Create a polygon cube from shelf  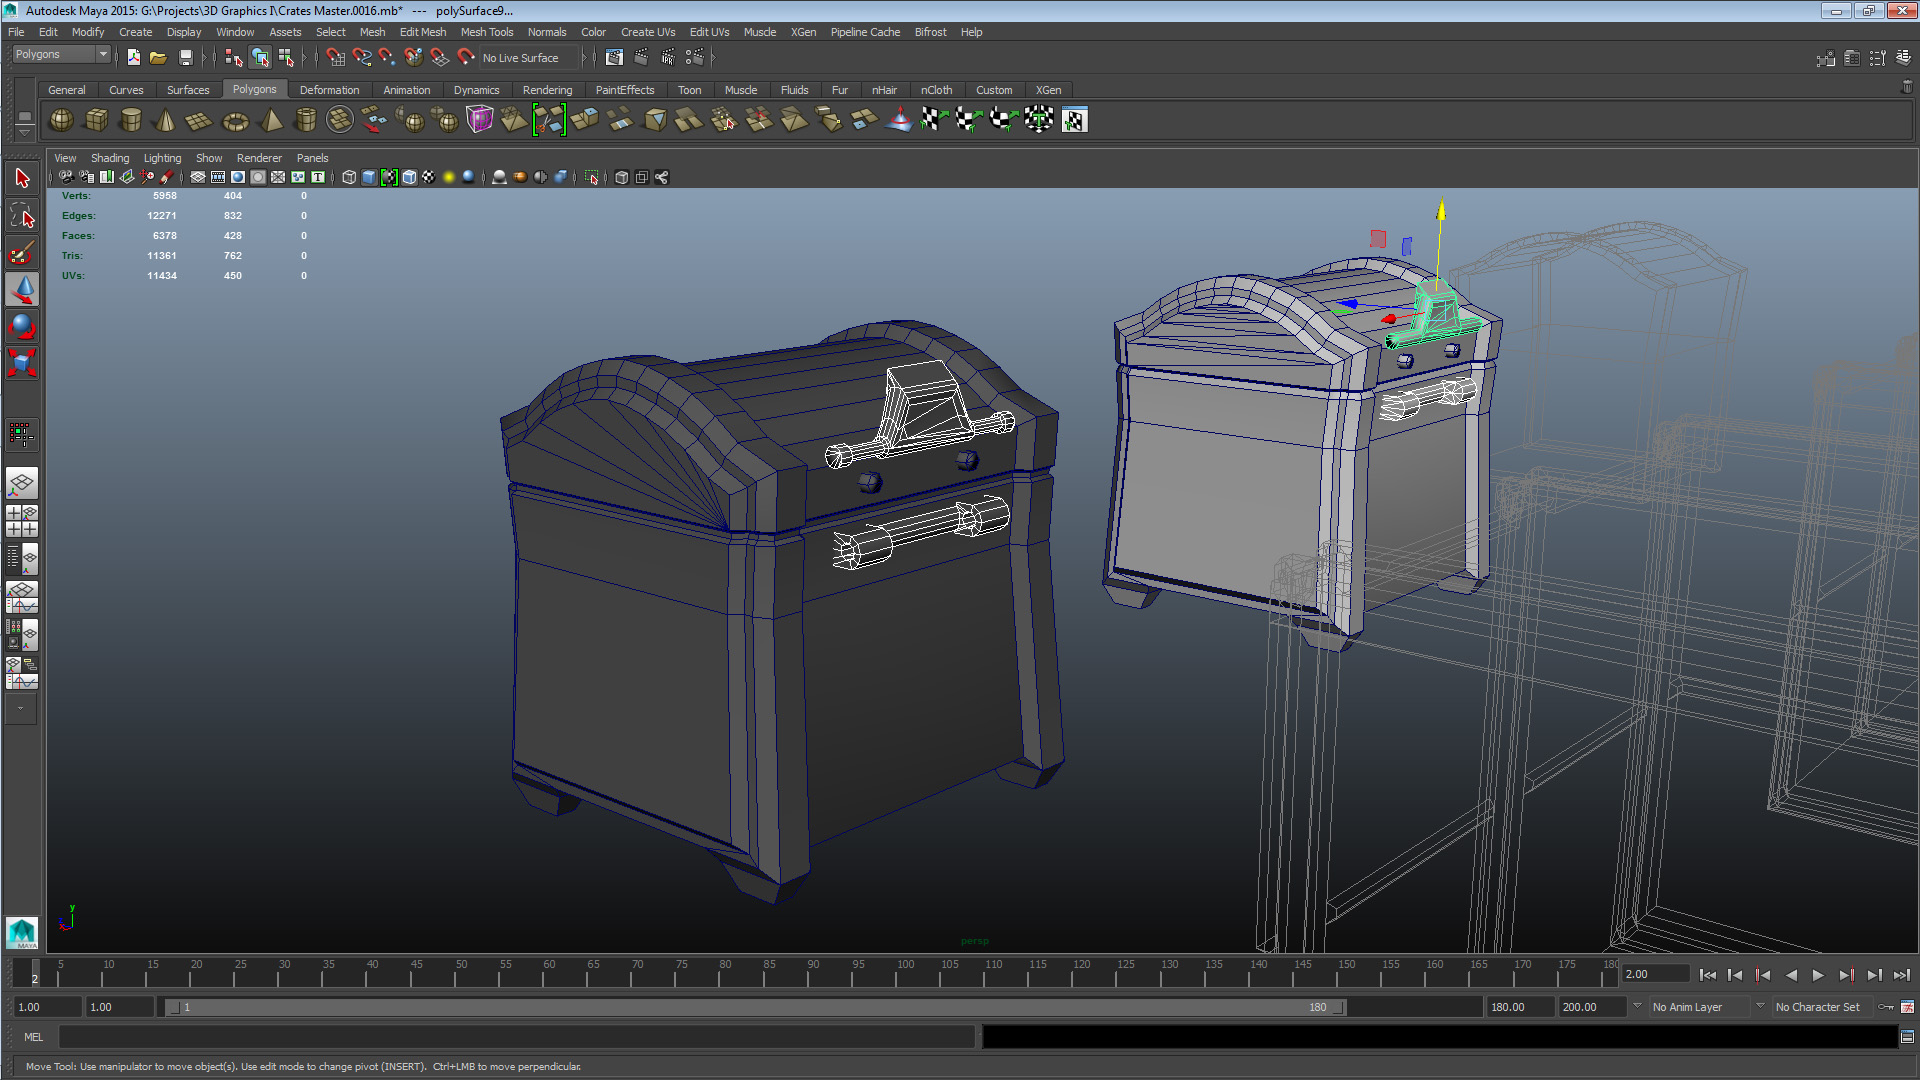(96, 120)
